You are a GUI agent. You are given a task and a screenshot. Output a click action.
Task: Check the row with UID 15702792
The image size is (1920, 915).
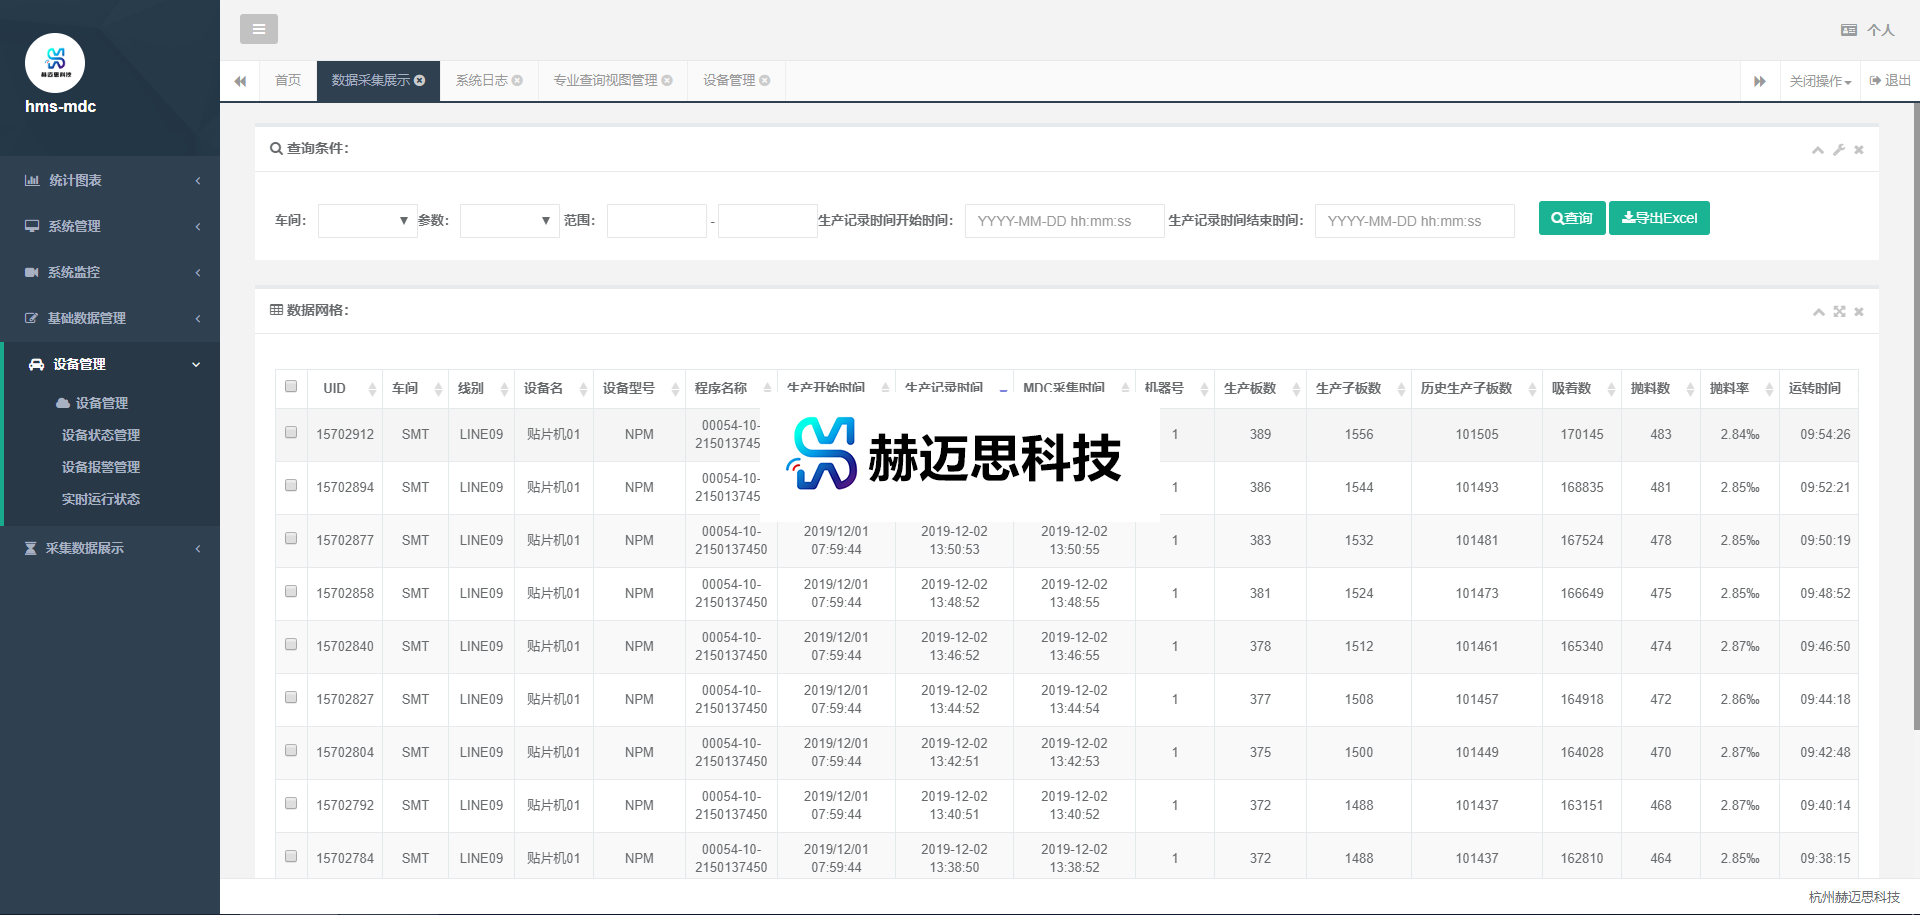point(291,803)
